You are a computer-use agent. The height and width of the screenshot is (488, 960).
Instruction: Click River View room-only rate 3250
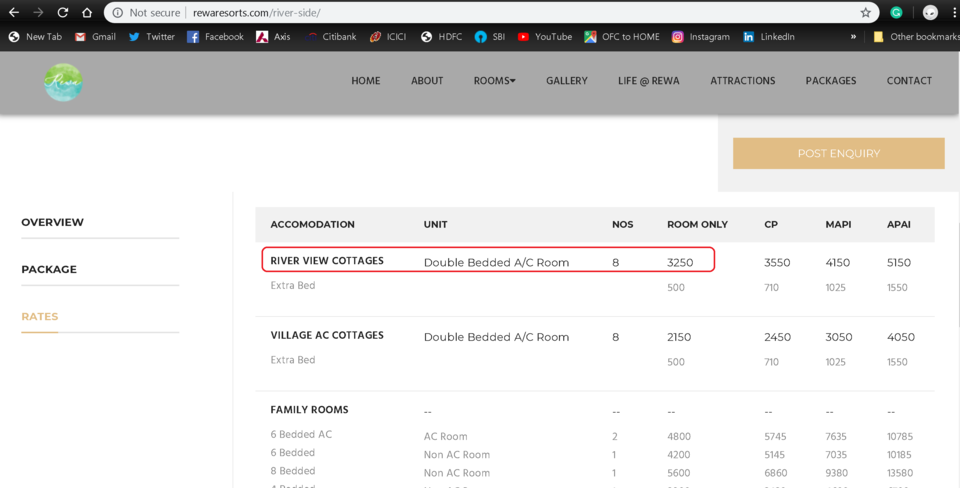point(680,263)
